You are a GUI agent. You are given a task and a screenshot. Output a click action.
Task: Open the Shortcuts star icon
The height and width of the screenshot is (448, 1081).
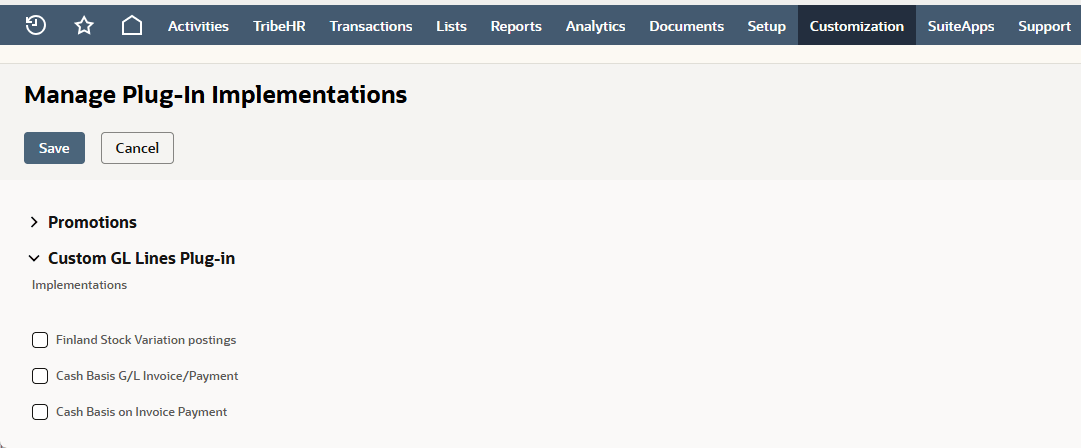tap(84, 26)
